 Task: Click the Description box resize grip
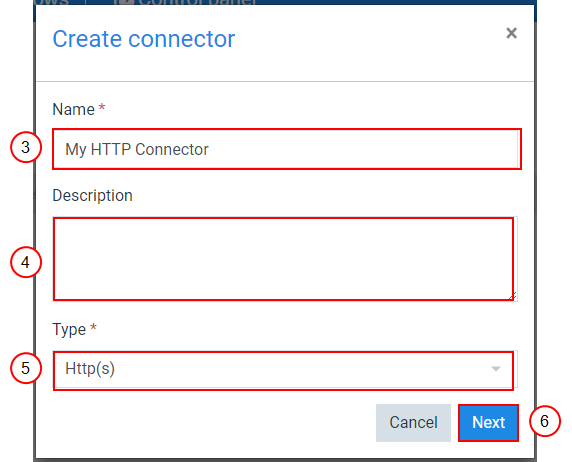point(513,296)
